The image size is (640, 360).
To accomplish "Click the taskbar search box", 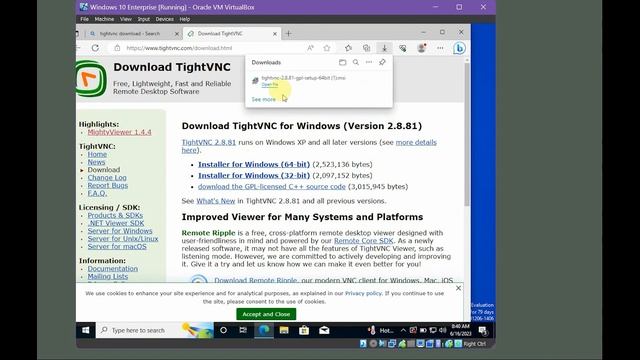I will pos(155,330).
